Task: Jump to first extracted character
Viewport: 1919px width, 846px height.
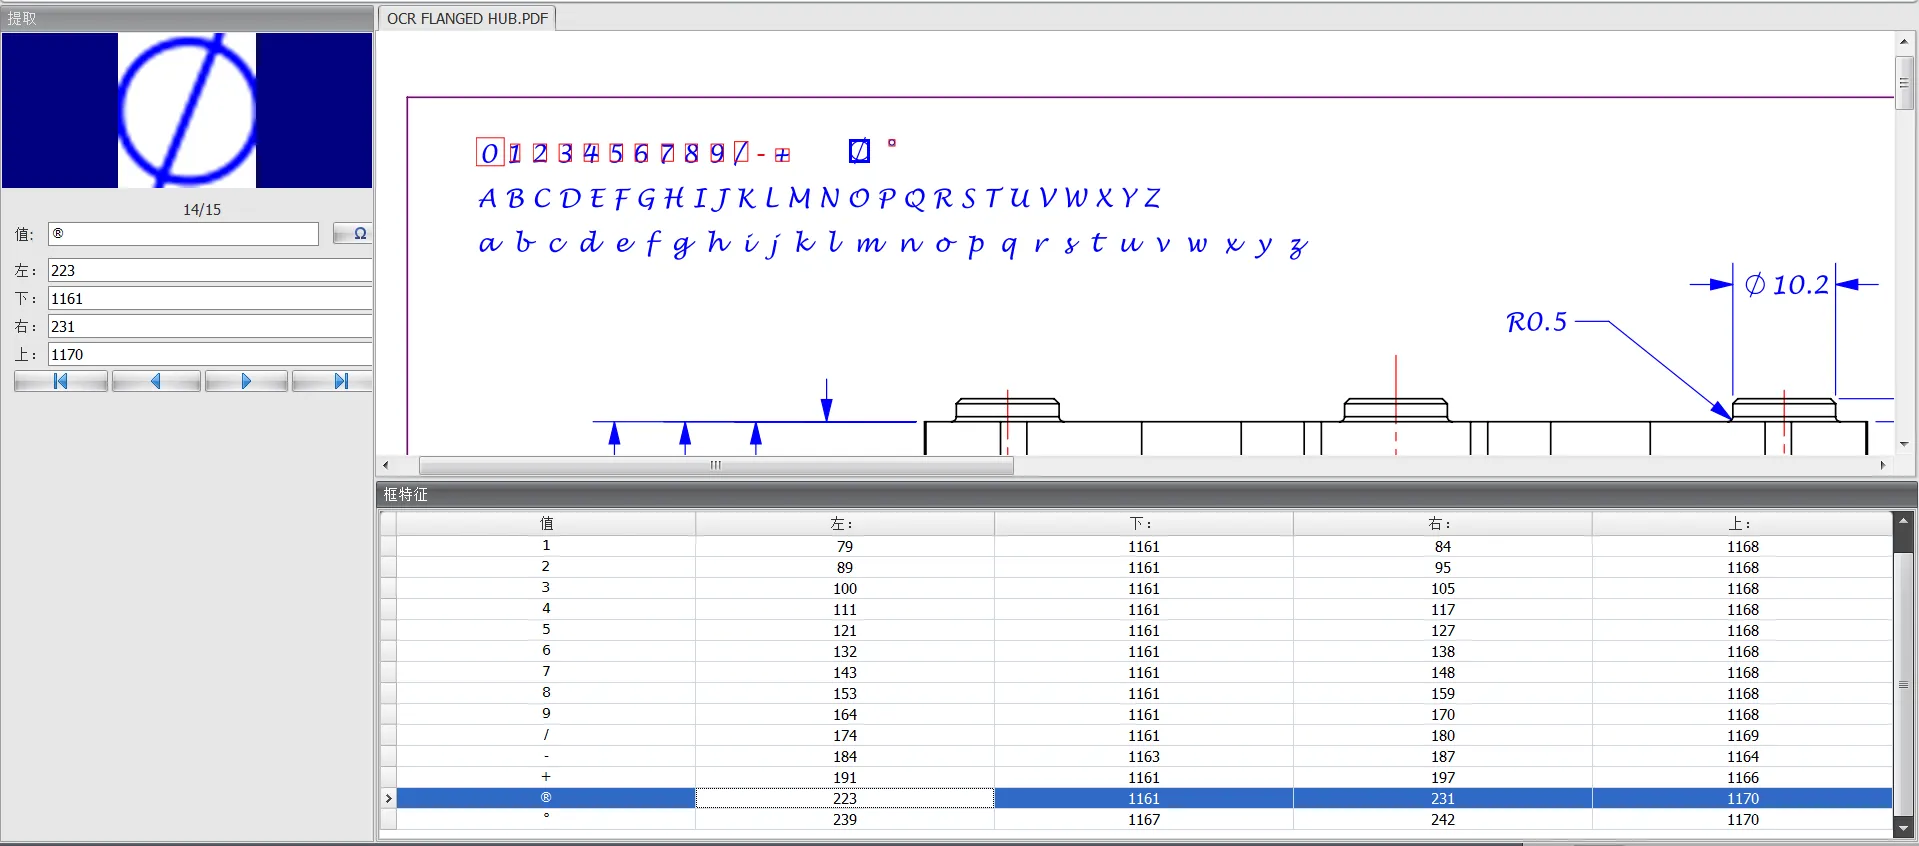Action: 61,381
